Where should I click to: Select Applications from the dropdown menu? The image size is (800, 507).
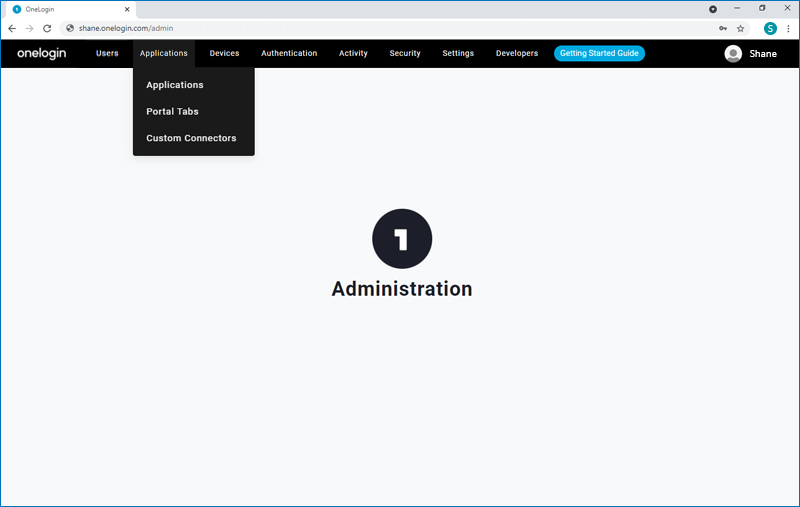(175, 85)
